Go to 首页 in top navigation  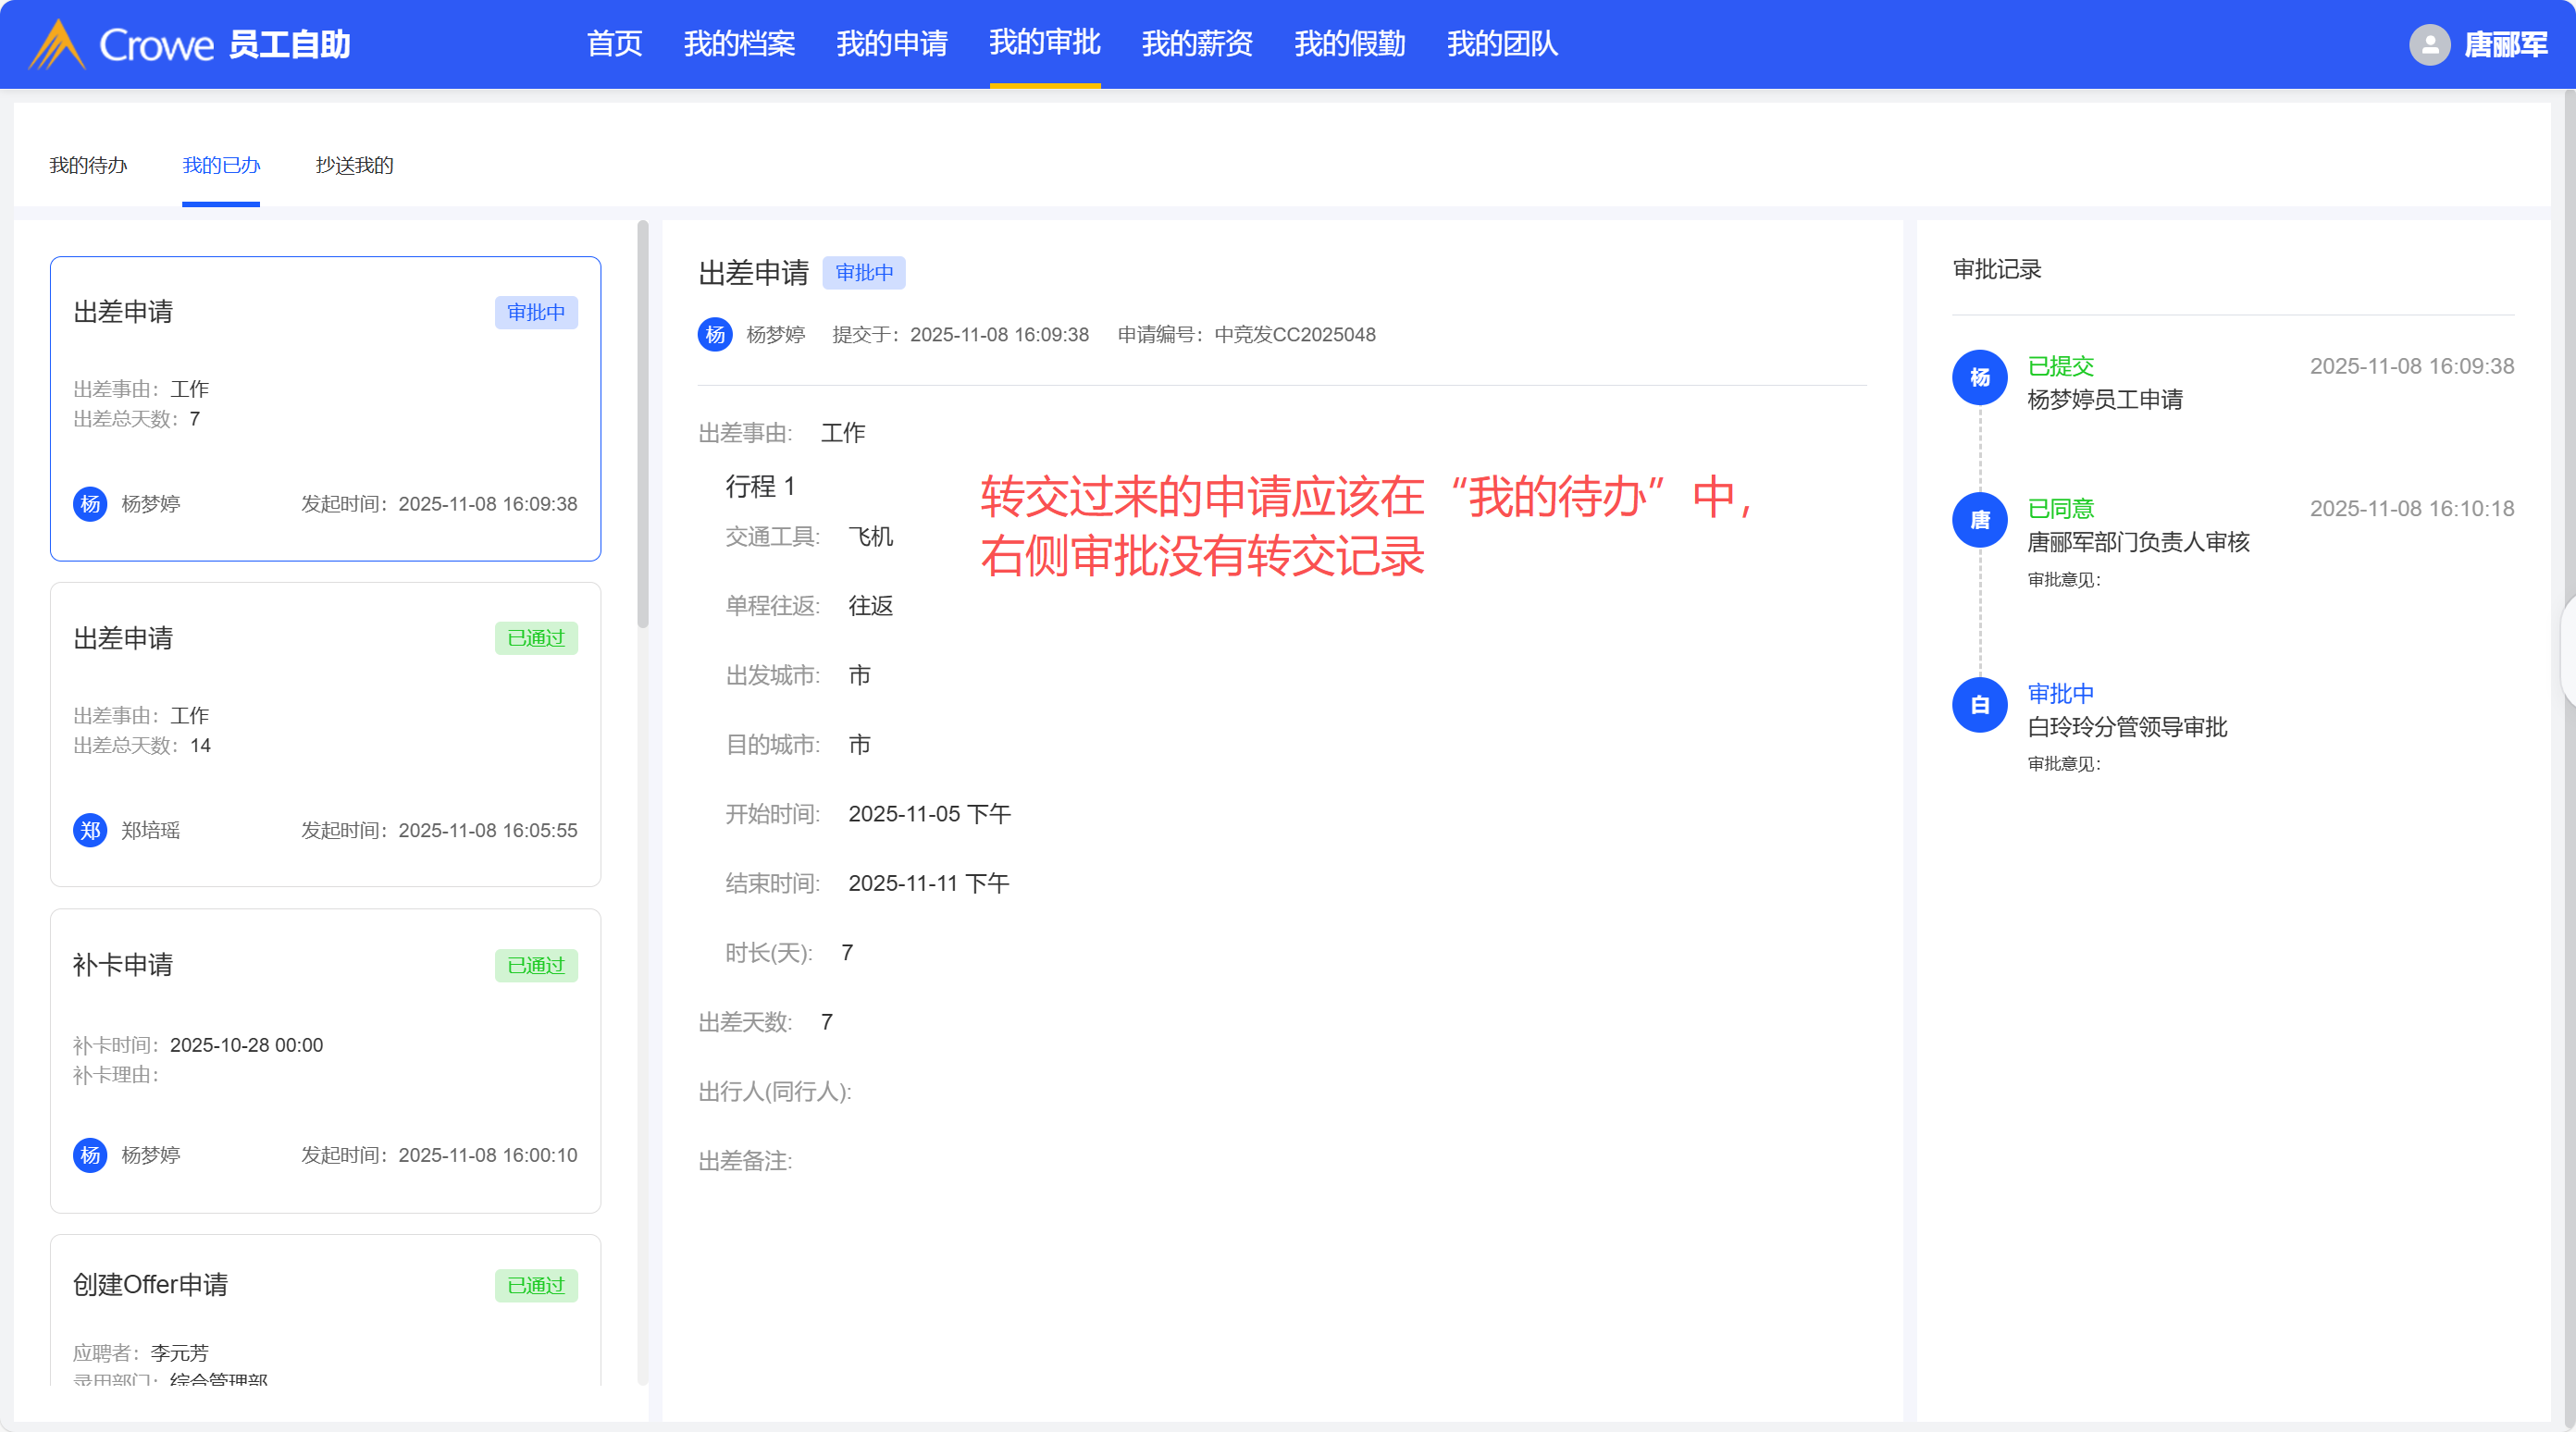(x=614, y=44)
